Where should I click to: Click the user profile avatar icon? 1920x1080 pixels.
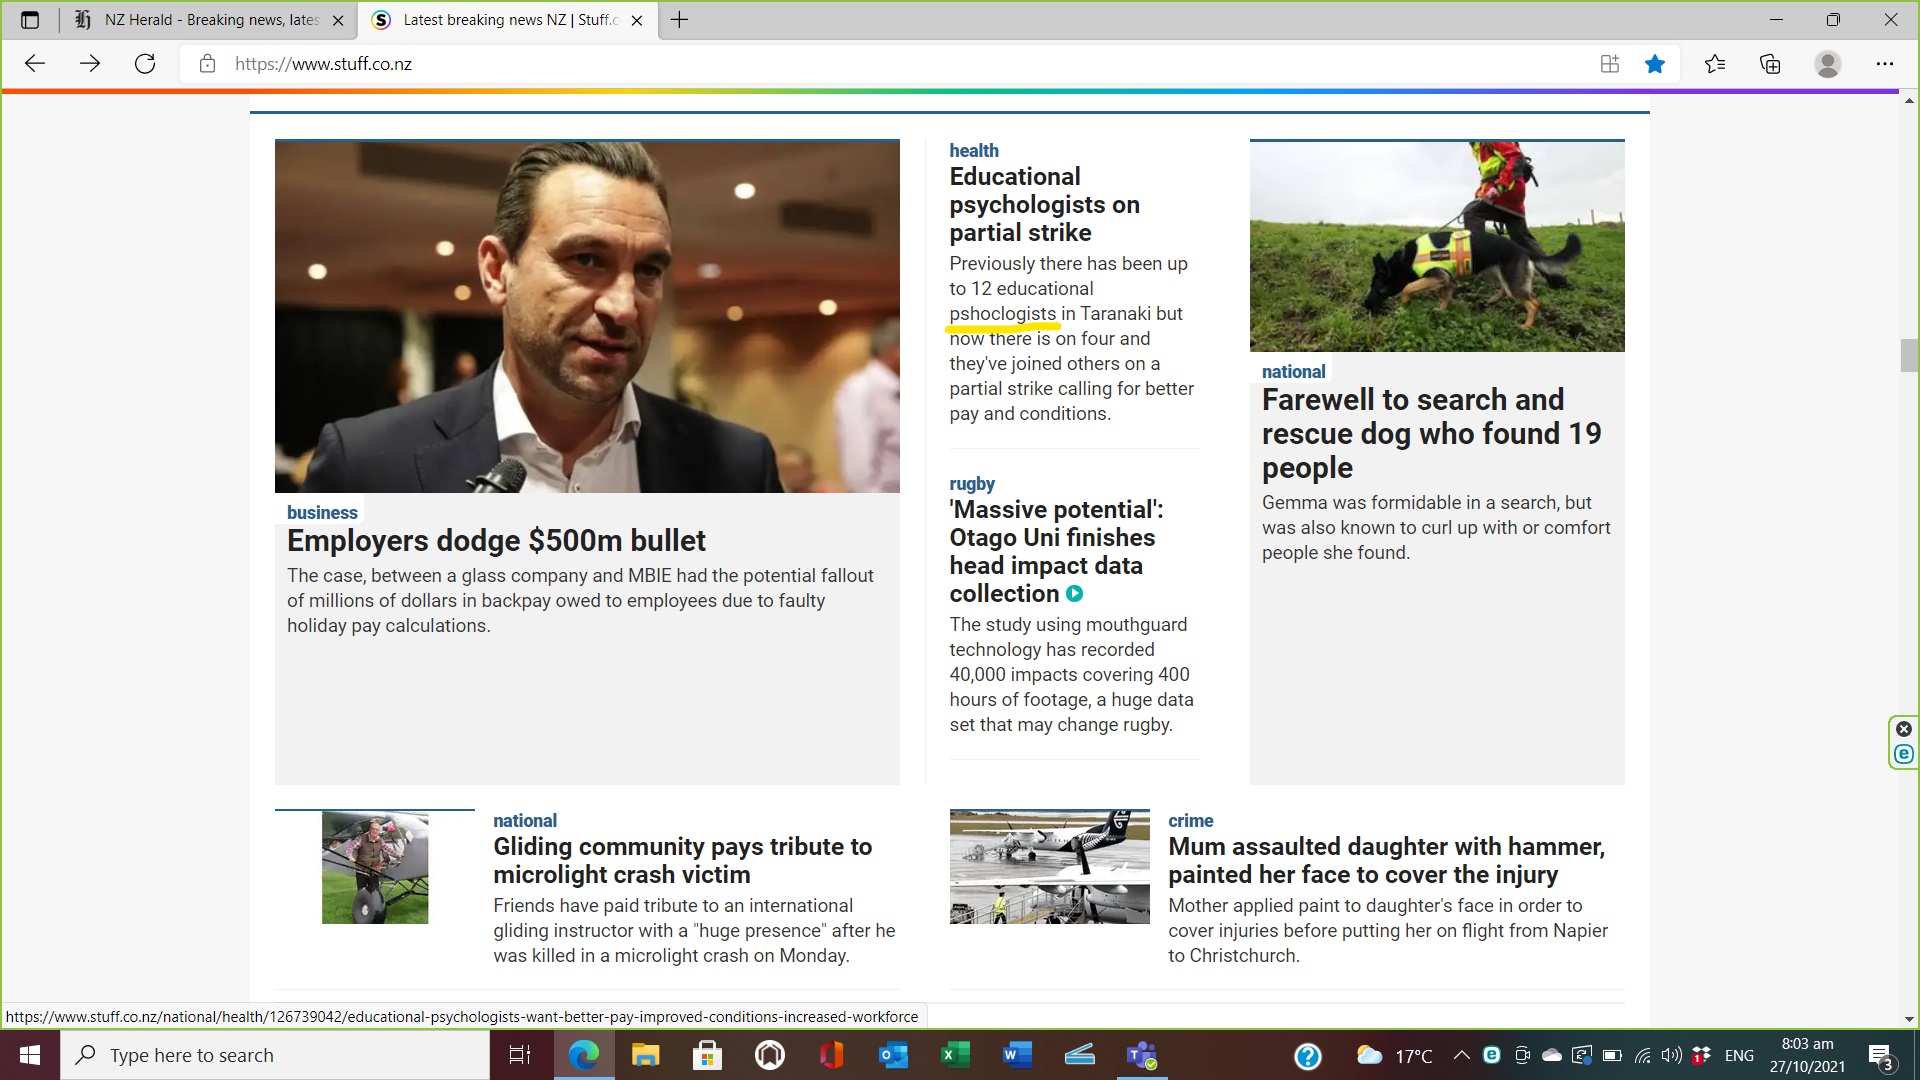click(1827, 64)
